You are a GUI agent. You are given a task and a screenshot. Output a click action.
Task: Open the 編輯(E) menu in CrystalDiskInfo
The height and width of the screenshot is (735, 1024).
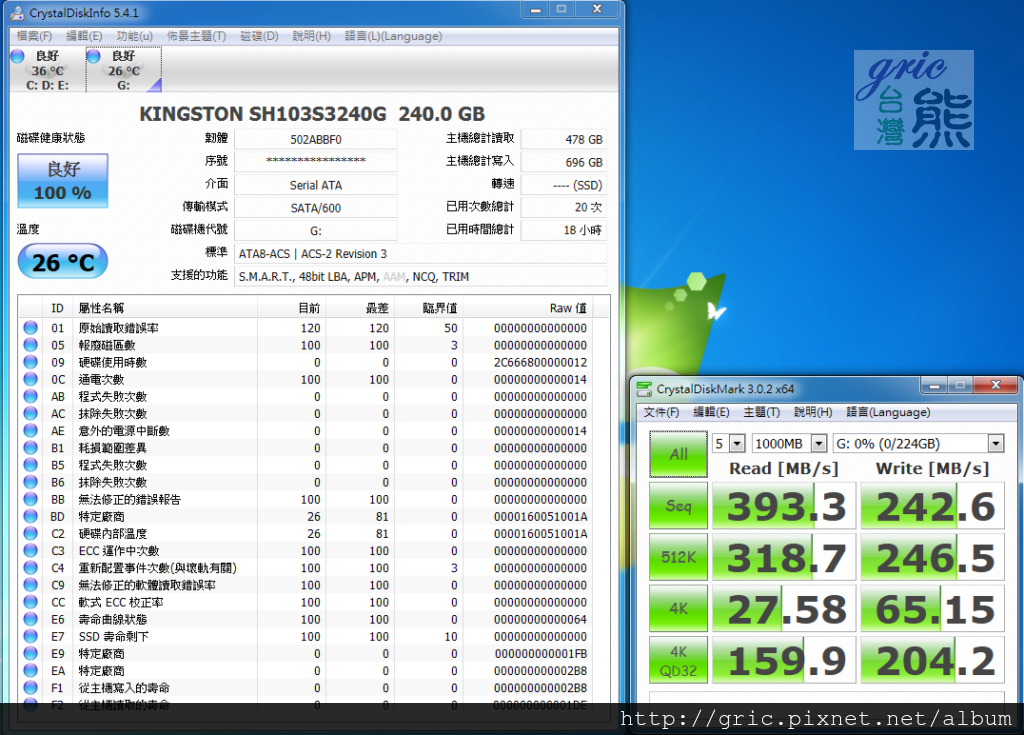(x=84, y=36)
